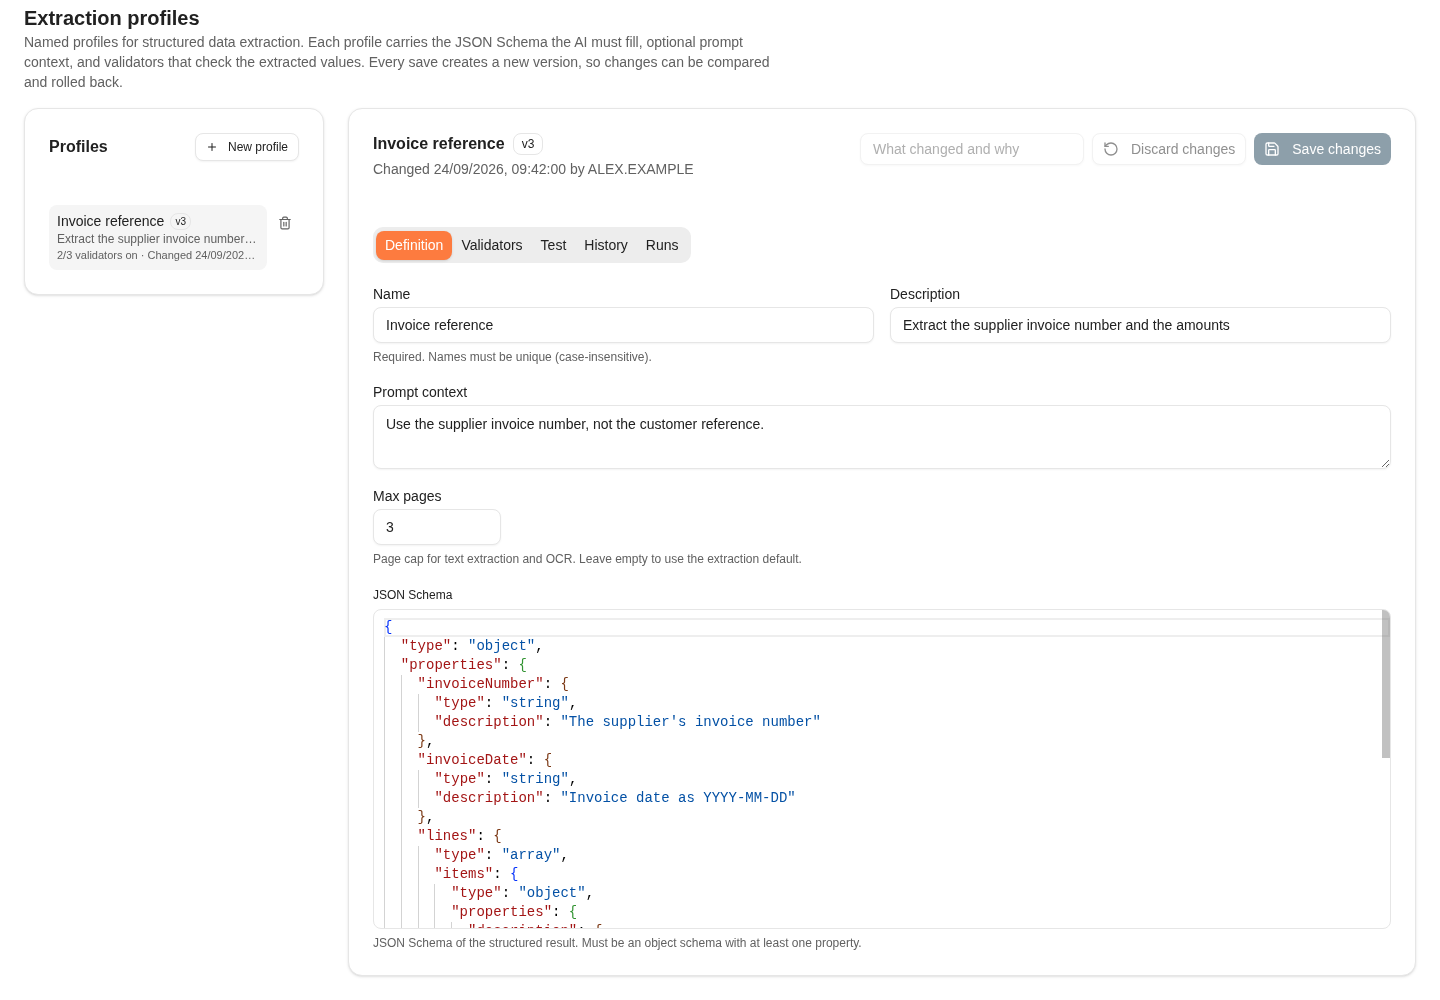The height and width of the screenshot is (1000, 1440).
Task: Open the Definition tab
Action: click(x=414, y=245)
